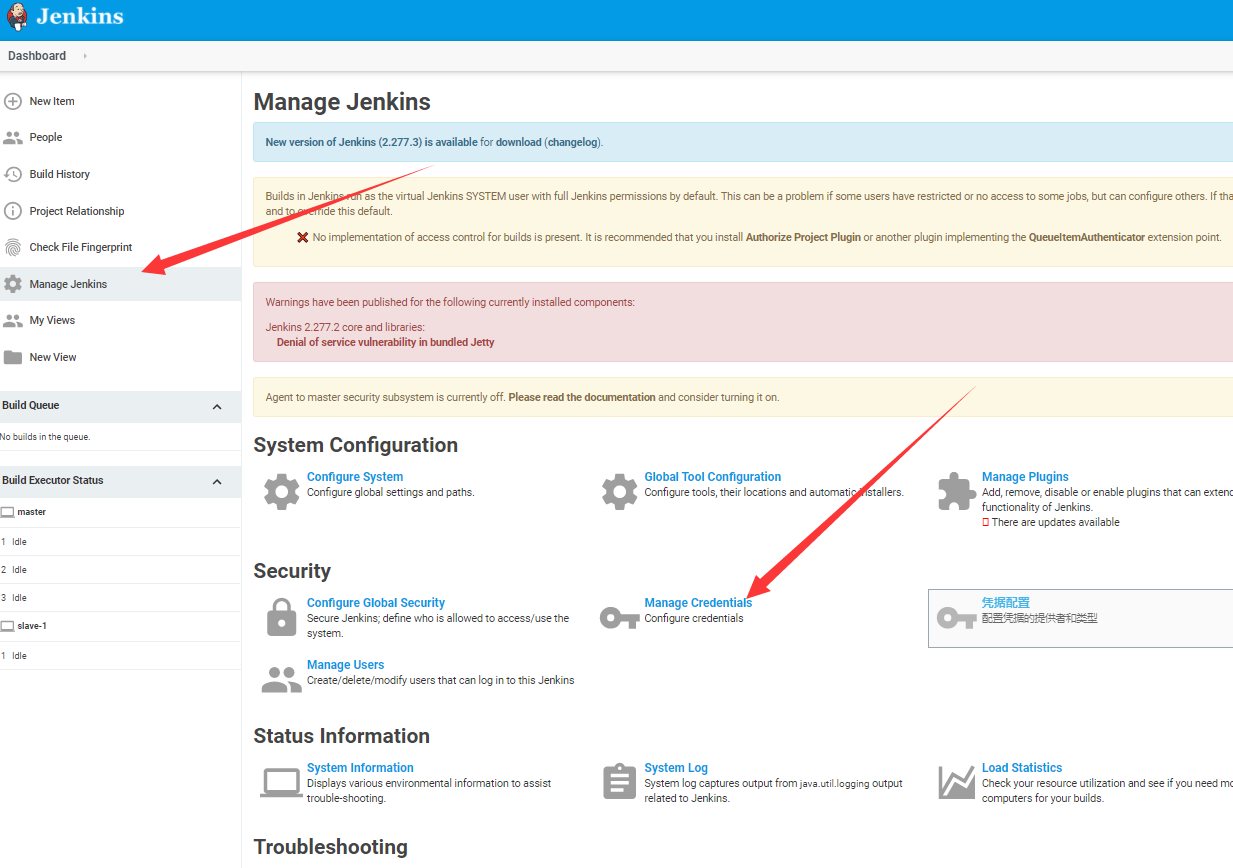Open the Manage Credentials link
Screen dimensions: 1233x868
coord(698,603)
